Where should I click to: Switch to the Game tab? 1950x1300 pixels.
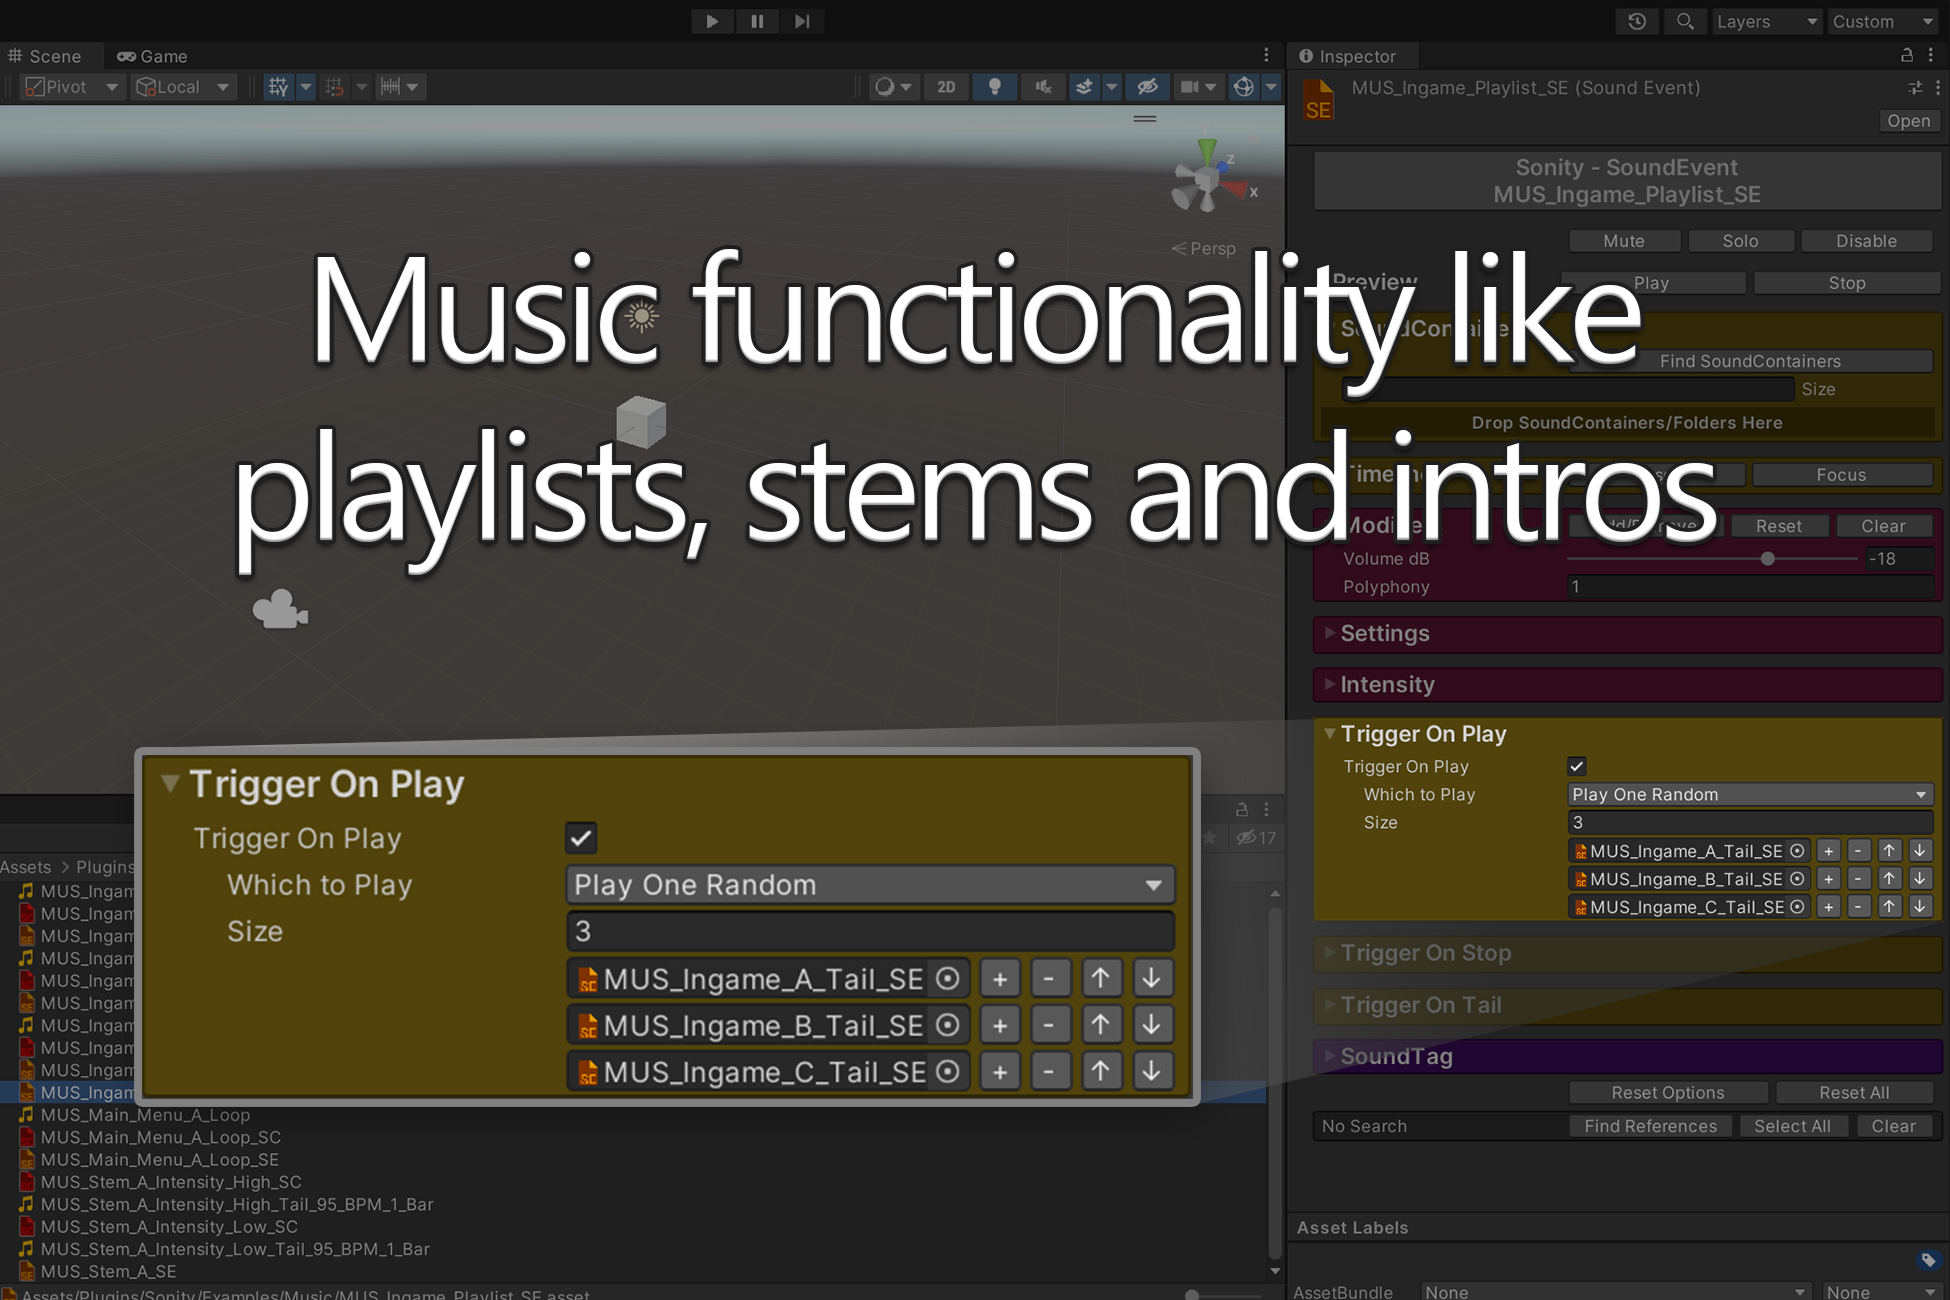(x=153, y=56)
